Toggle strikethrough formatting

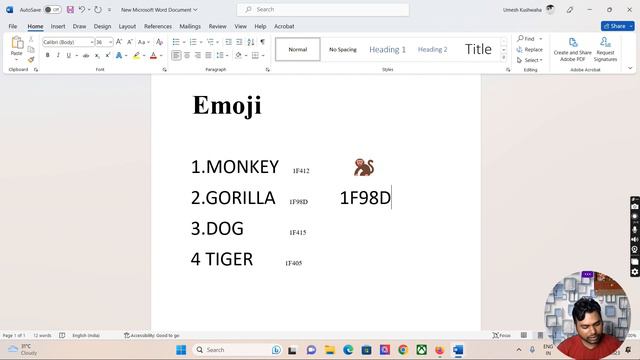pyautogui.click(x=86, y=55)
